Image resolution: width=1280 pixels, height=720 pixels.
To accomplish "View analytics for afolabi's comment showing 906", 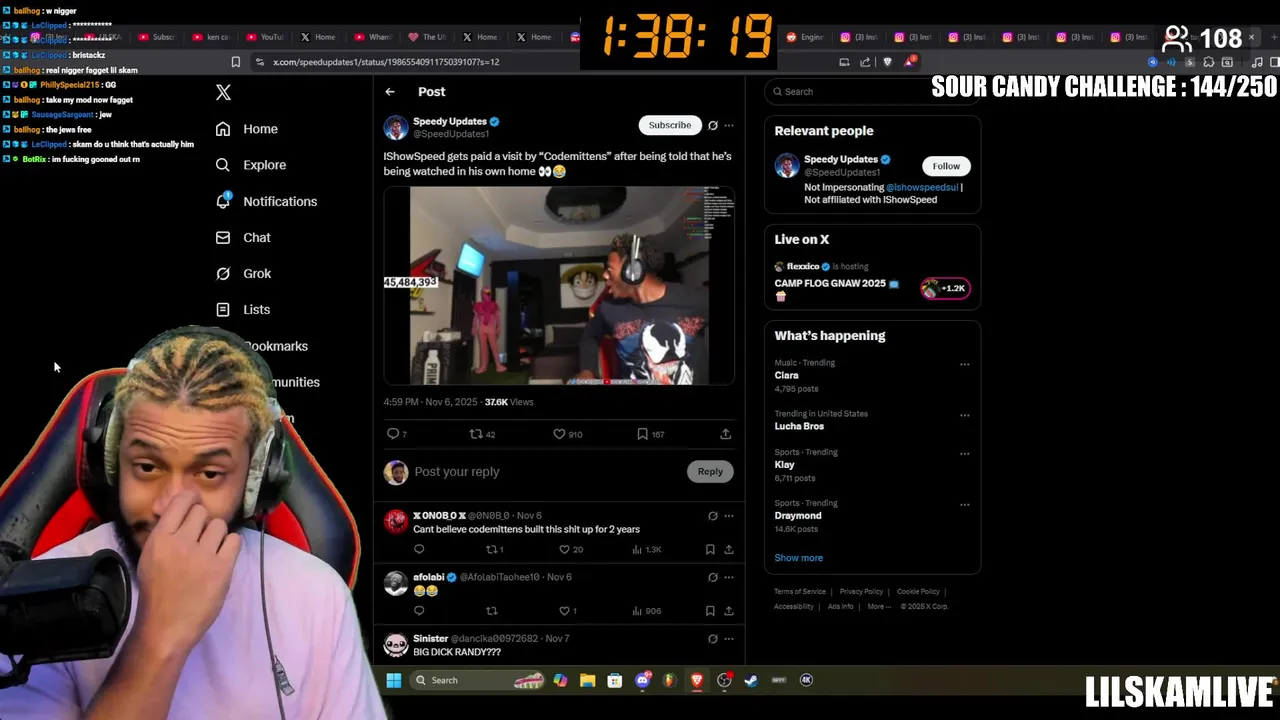I will click(636, 611).
